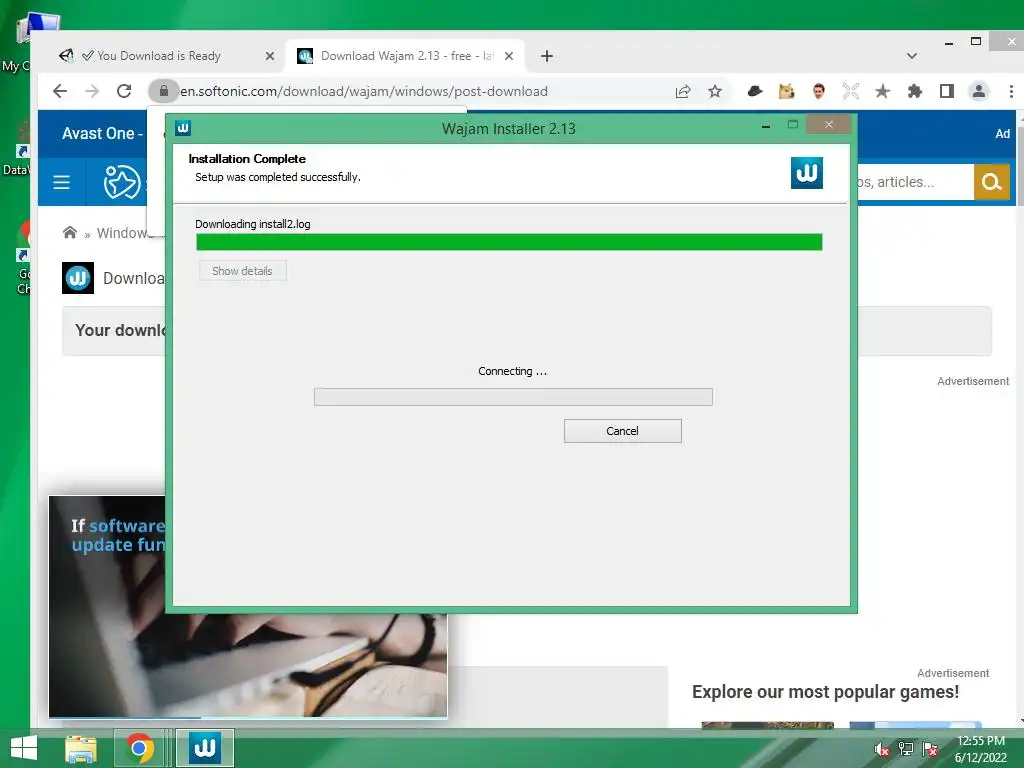
Task: Open Softonic hamburger menu
Action: pos(61,182)
